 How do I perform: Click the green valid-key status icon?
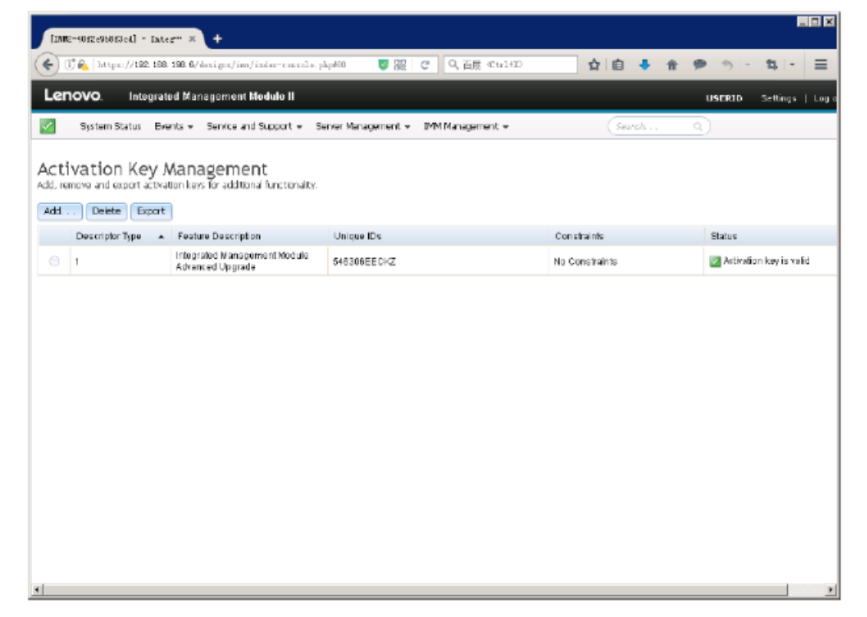click(x=715, y=261)
